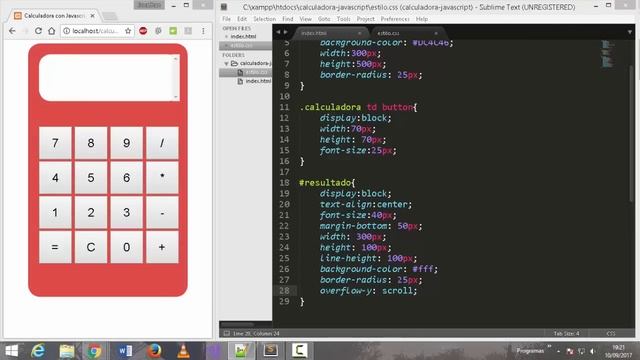640x360 pixels.
Task: Click Chrome icon in taskbar
Action: 95,351
